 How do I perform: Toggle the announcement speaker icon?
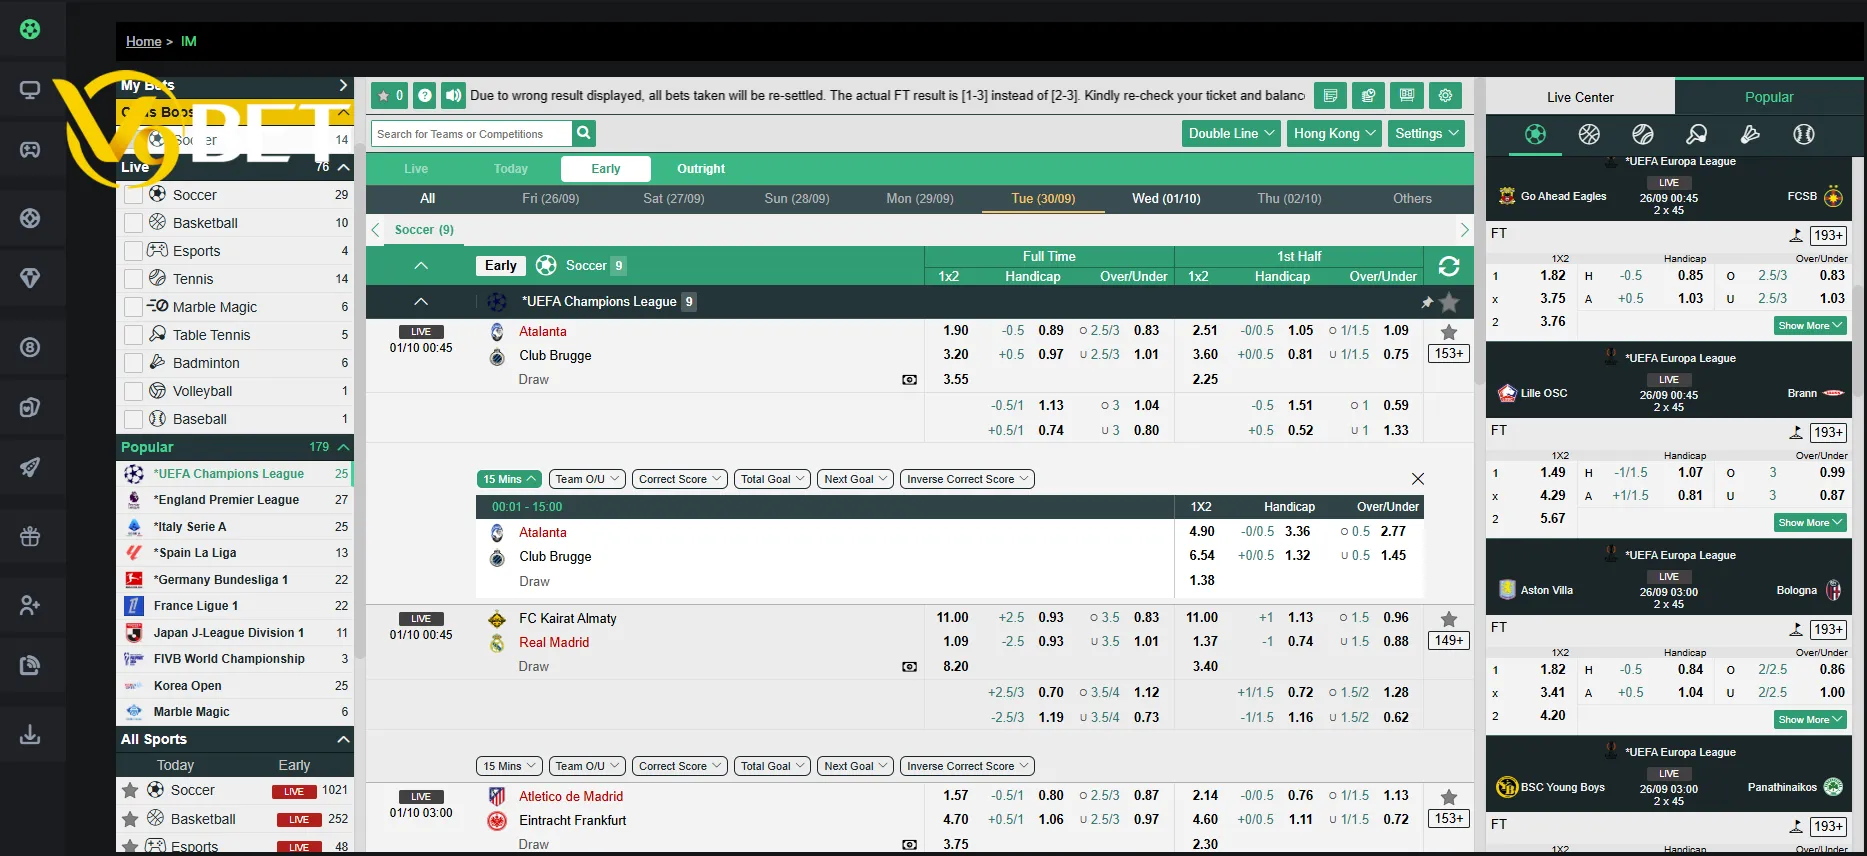[454, 96]
